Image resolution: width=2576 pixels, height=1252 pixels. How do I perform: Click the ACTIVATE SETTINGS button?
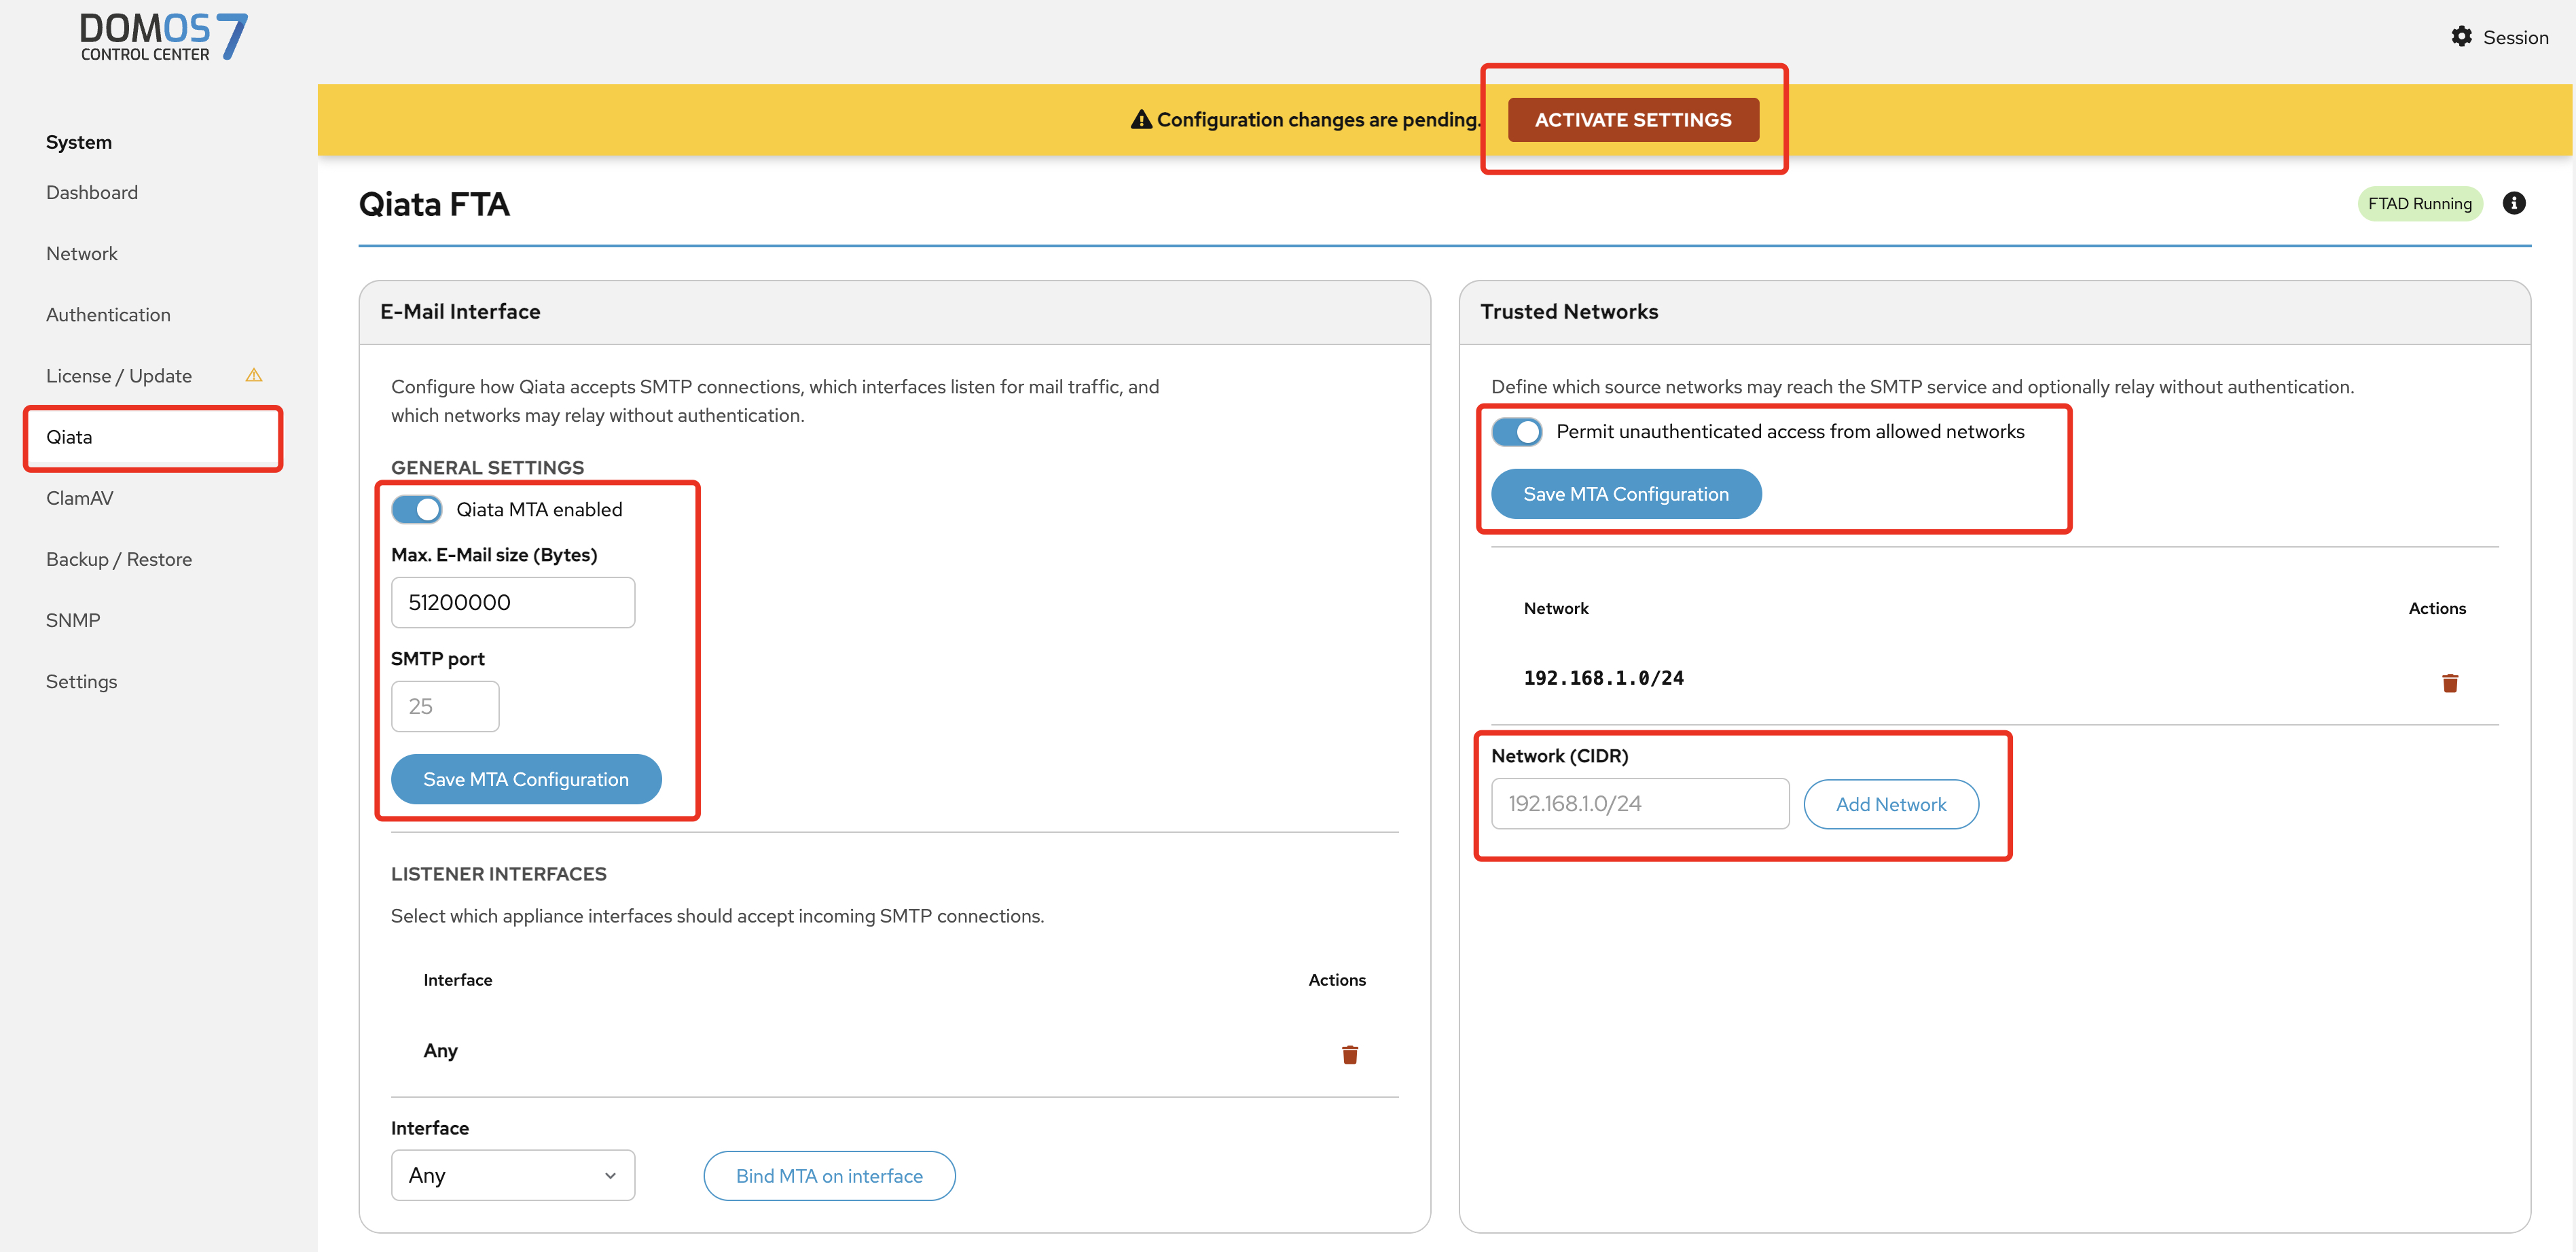(1633, 119)
